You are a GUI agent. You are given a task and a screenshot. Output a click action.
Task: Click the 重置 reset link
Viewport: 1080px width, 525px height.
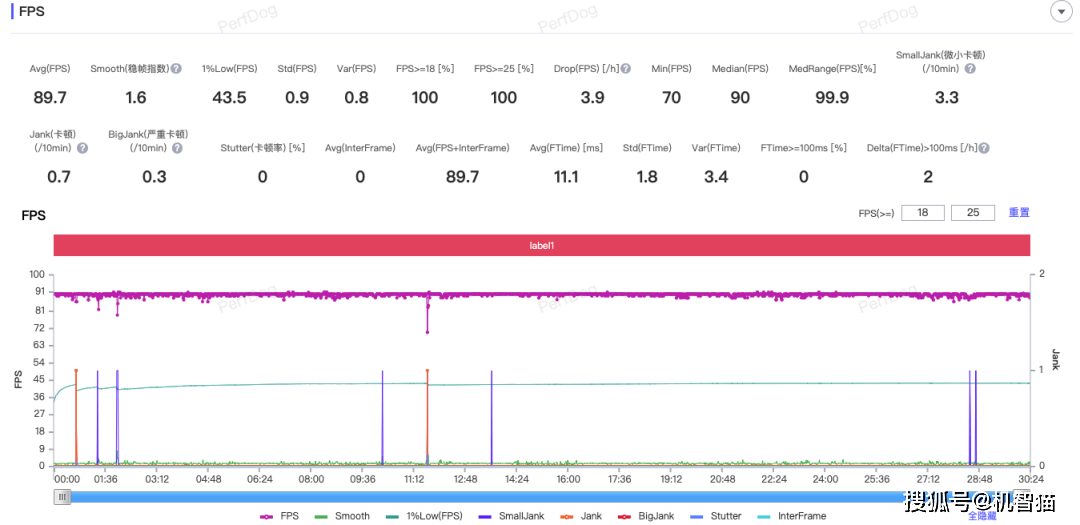[1018, 213]
